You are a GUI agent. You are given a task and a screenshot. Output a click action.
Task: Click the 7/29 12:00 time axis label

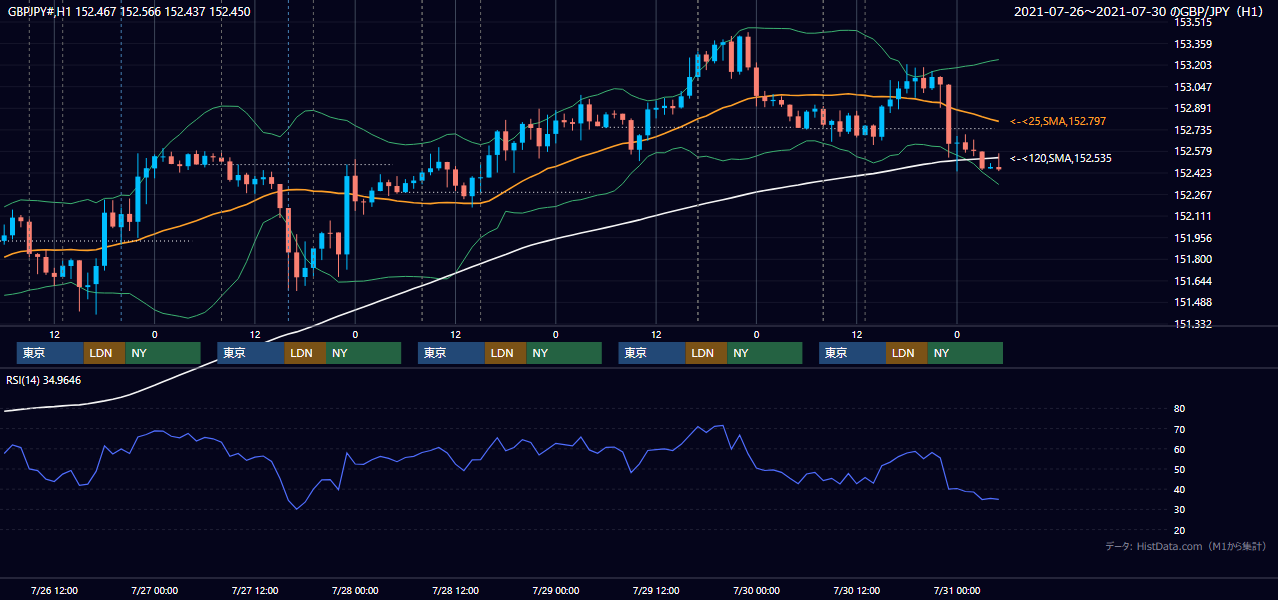656,590
